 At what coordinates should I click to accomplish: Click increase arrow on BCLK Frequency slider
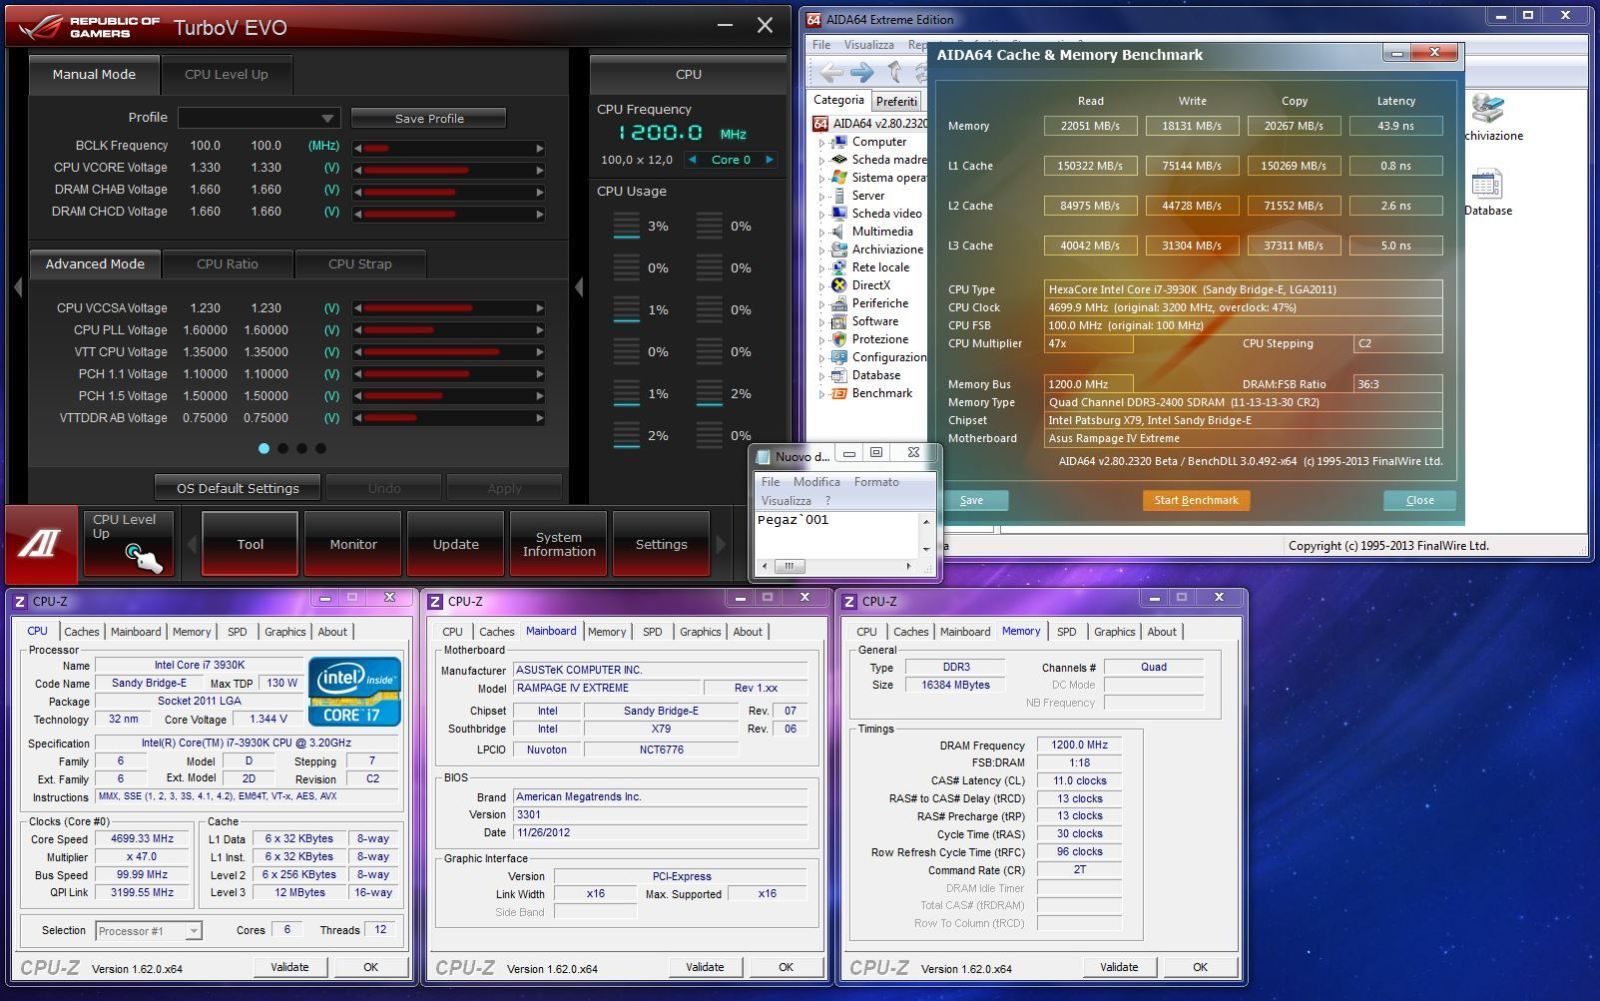[x=540, y=148]
